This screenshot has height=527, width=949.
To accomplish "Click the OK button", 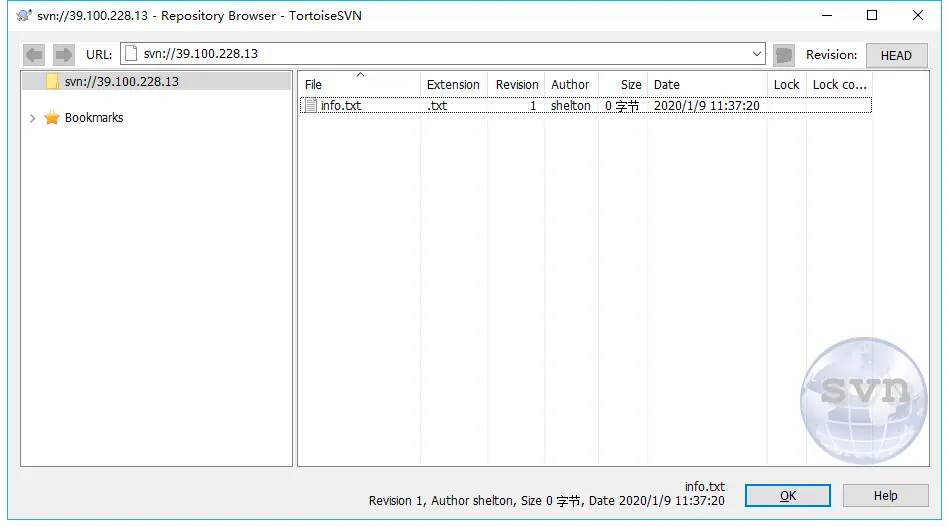I will 787,496.
